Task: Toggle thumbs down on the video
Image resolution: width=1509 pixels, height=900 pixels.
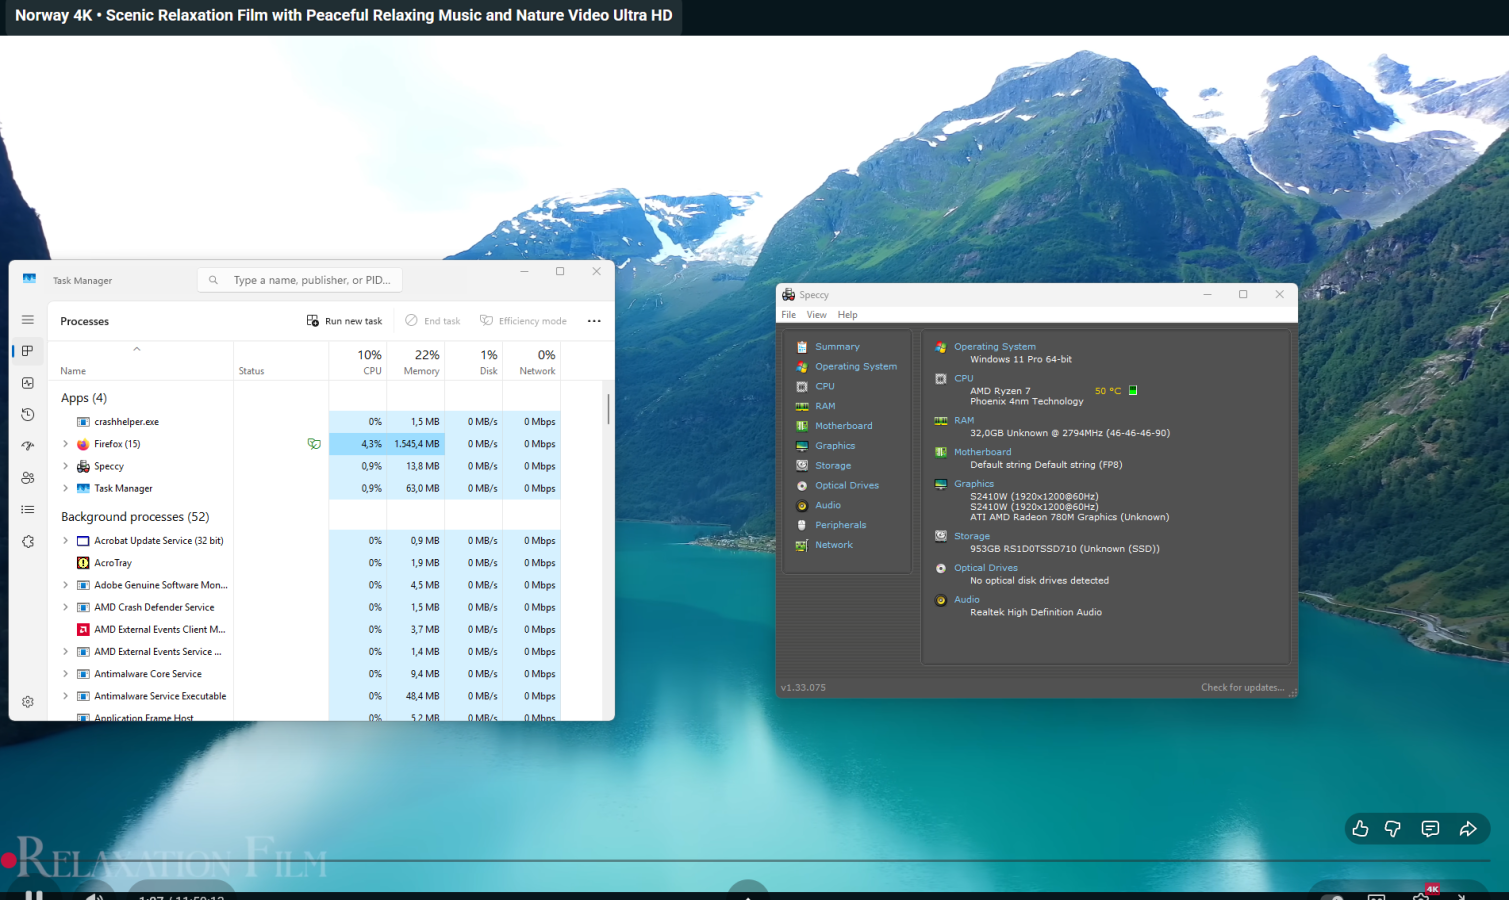Action: [x=1393, y=829]
